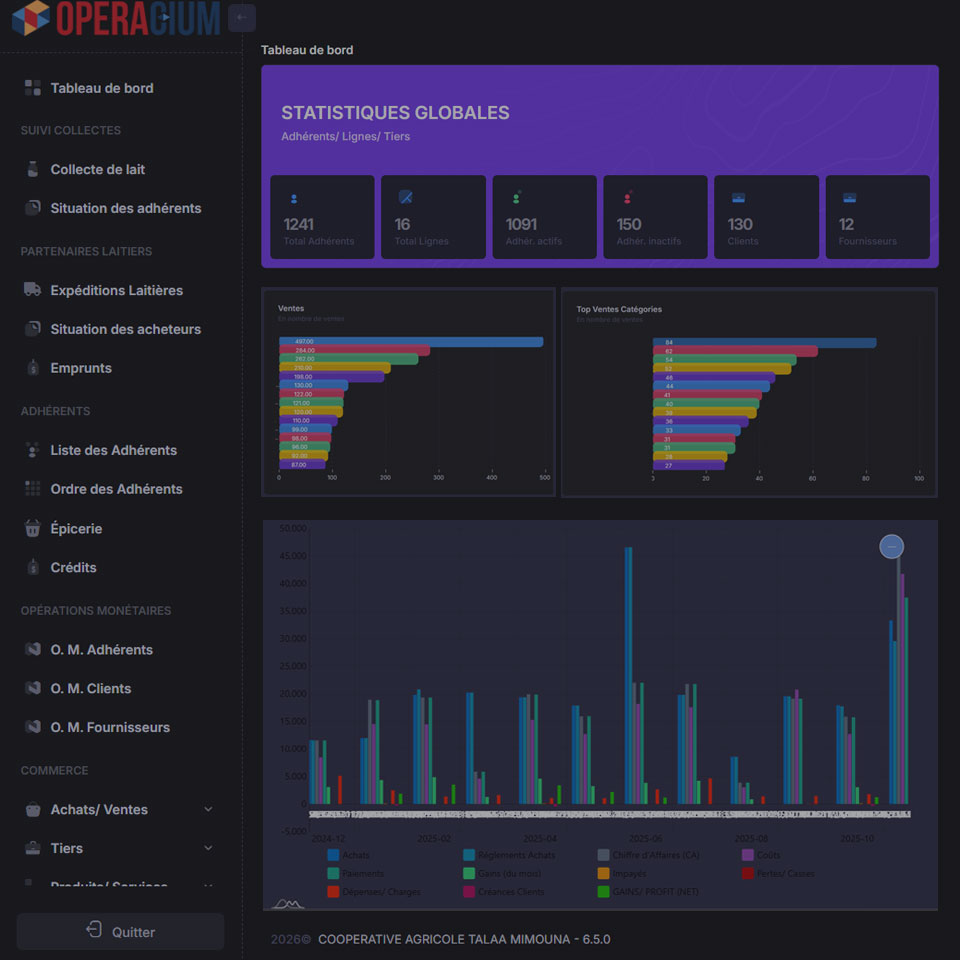Toggle the Achats series in chart legend
This screenshot has width=960, height=960.
(334, 855)
